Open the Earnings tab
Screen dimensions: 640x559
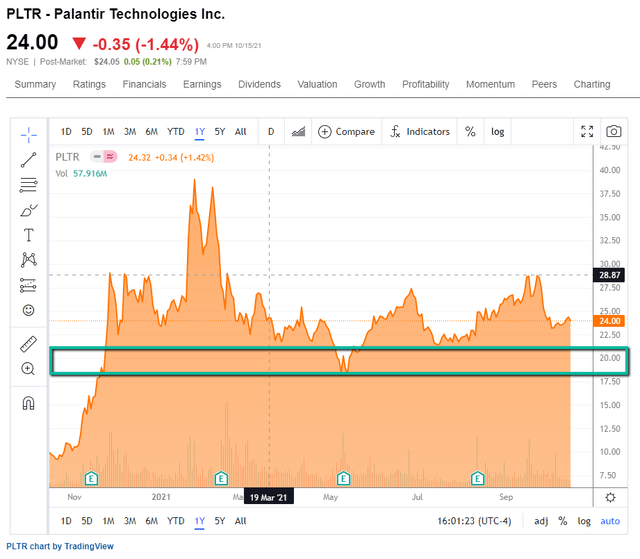click(x=202, y=84)
